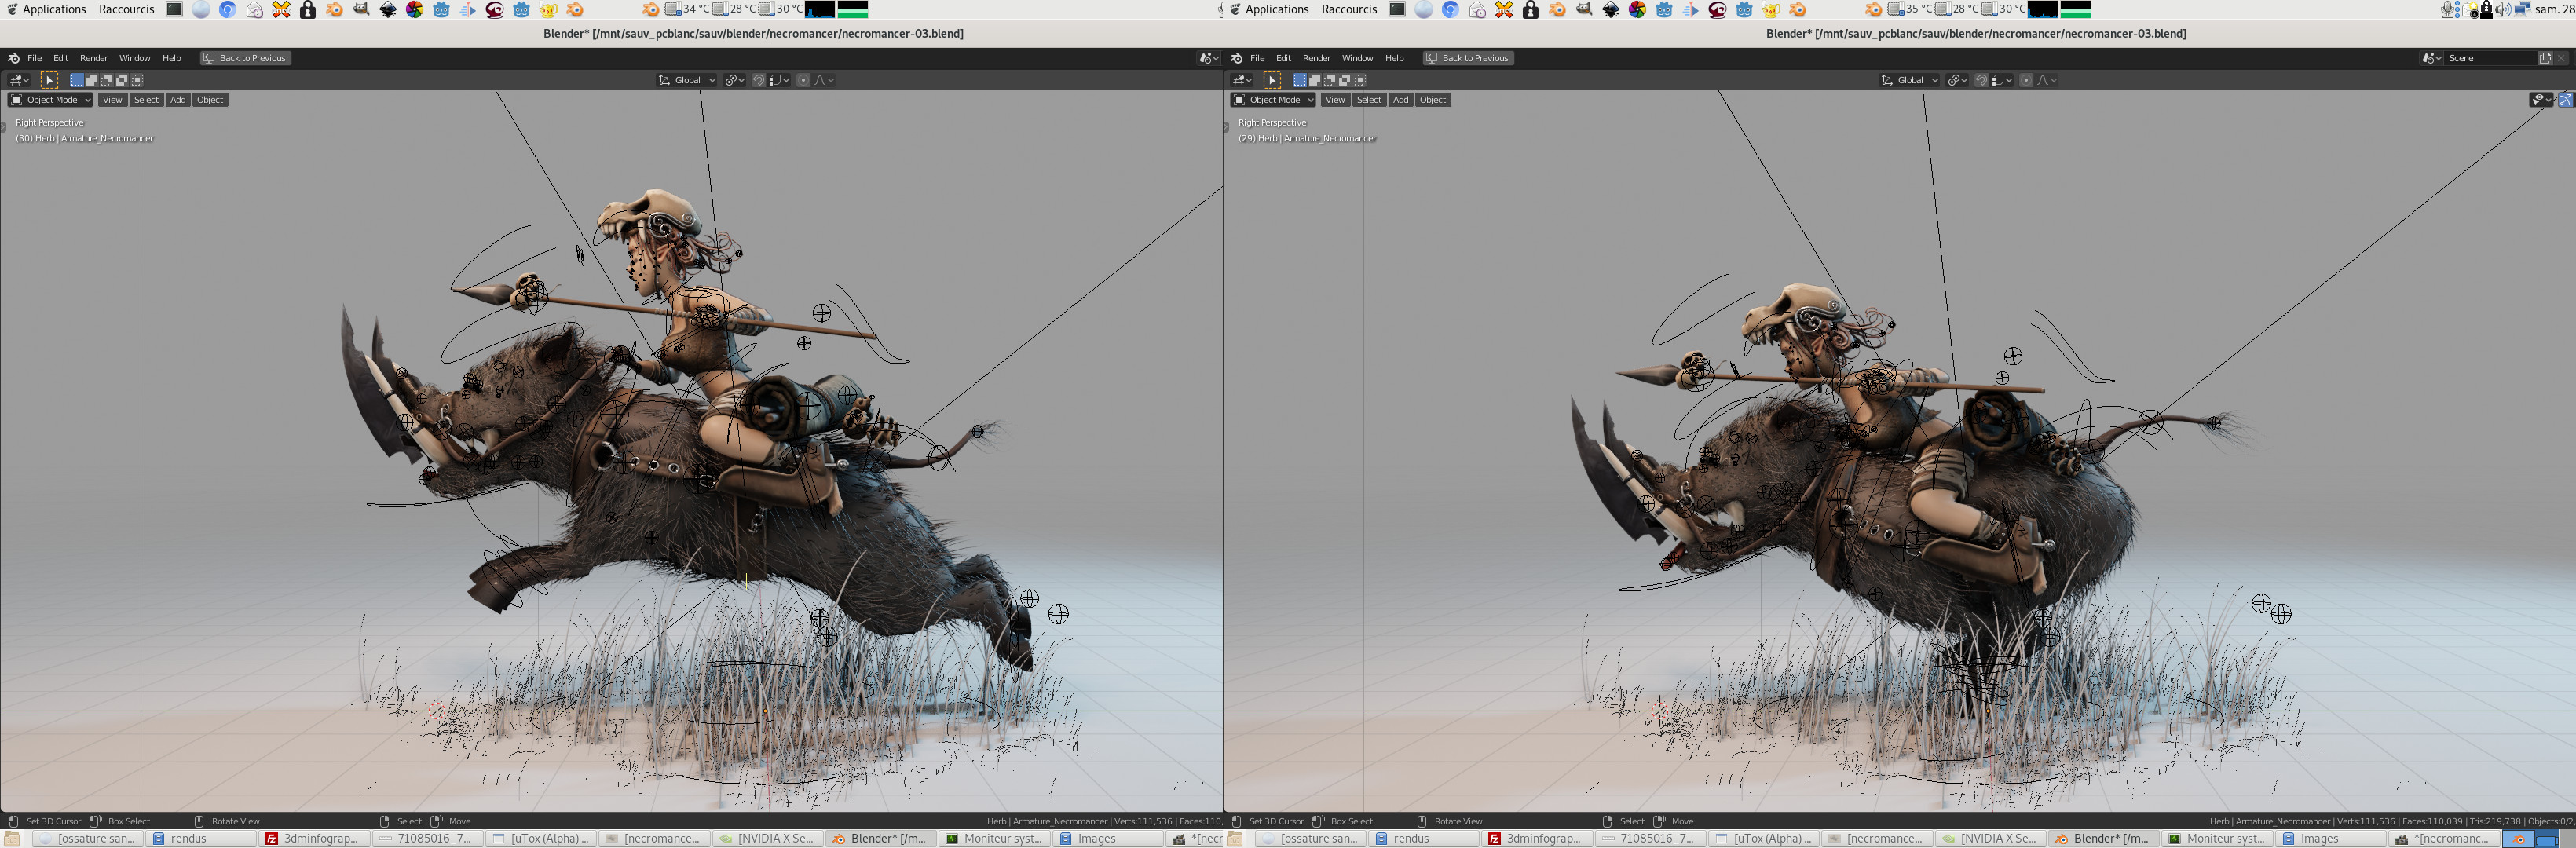This screenshot has height=848, width=2576.
Task: Open Object Mode dropdown in left window
Action: pyautogui.click(x=50, y=99)
